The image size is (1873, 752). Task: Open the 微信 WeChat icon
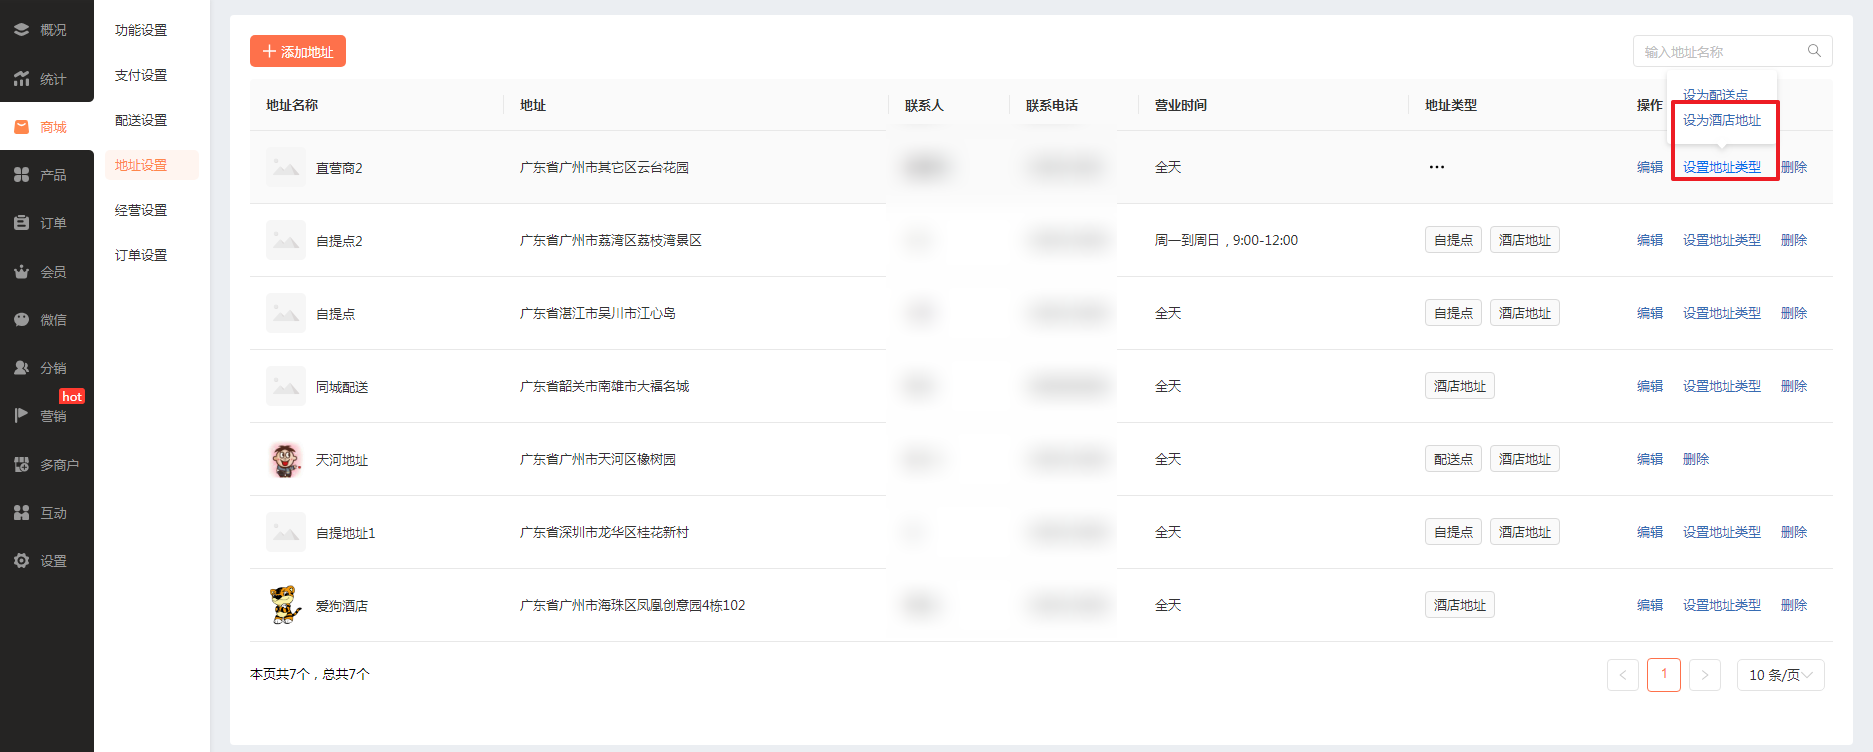click(x=21, y=319)
